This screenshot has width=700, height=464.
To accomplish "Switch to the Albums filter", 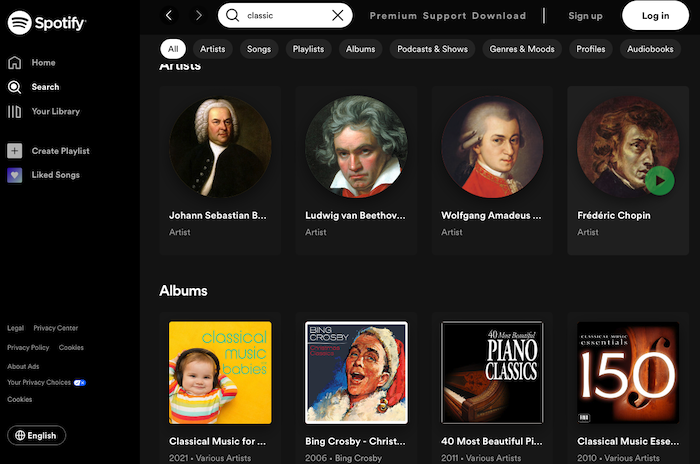I will pos(360,49).
